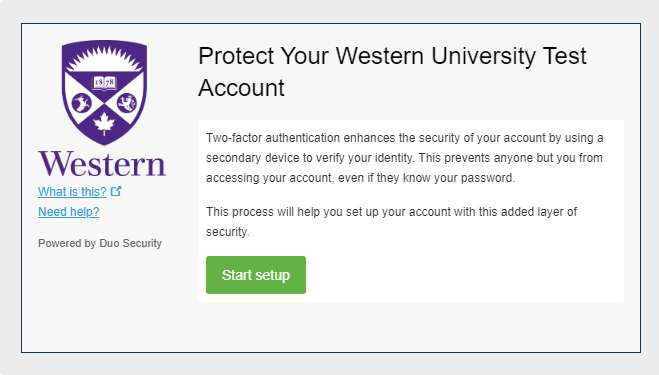Click the two-factor authentication description paragraph
This screenshot has height=375, width=659.
coord(405,158)
